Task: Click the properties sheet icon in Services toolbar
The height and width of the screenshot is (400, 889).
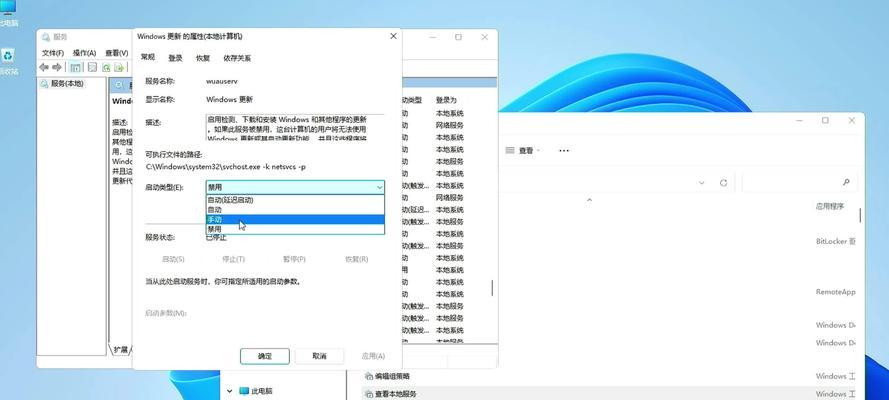Action: pos(92,67)
